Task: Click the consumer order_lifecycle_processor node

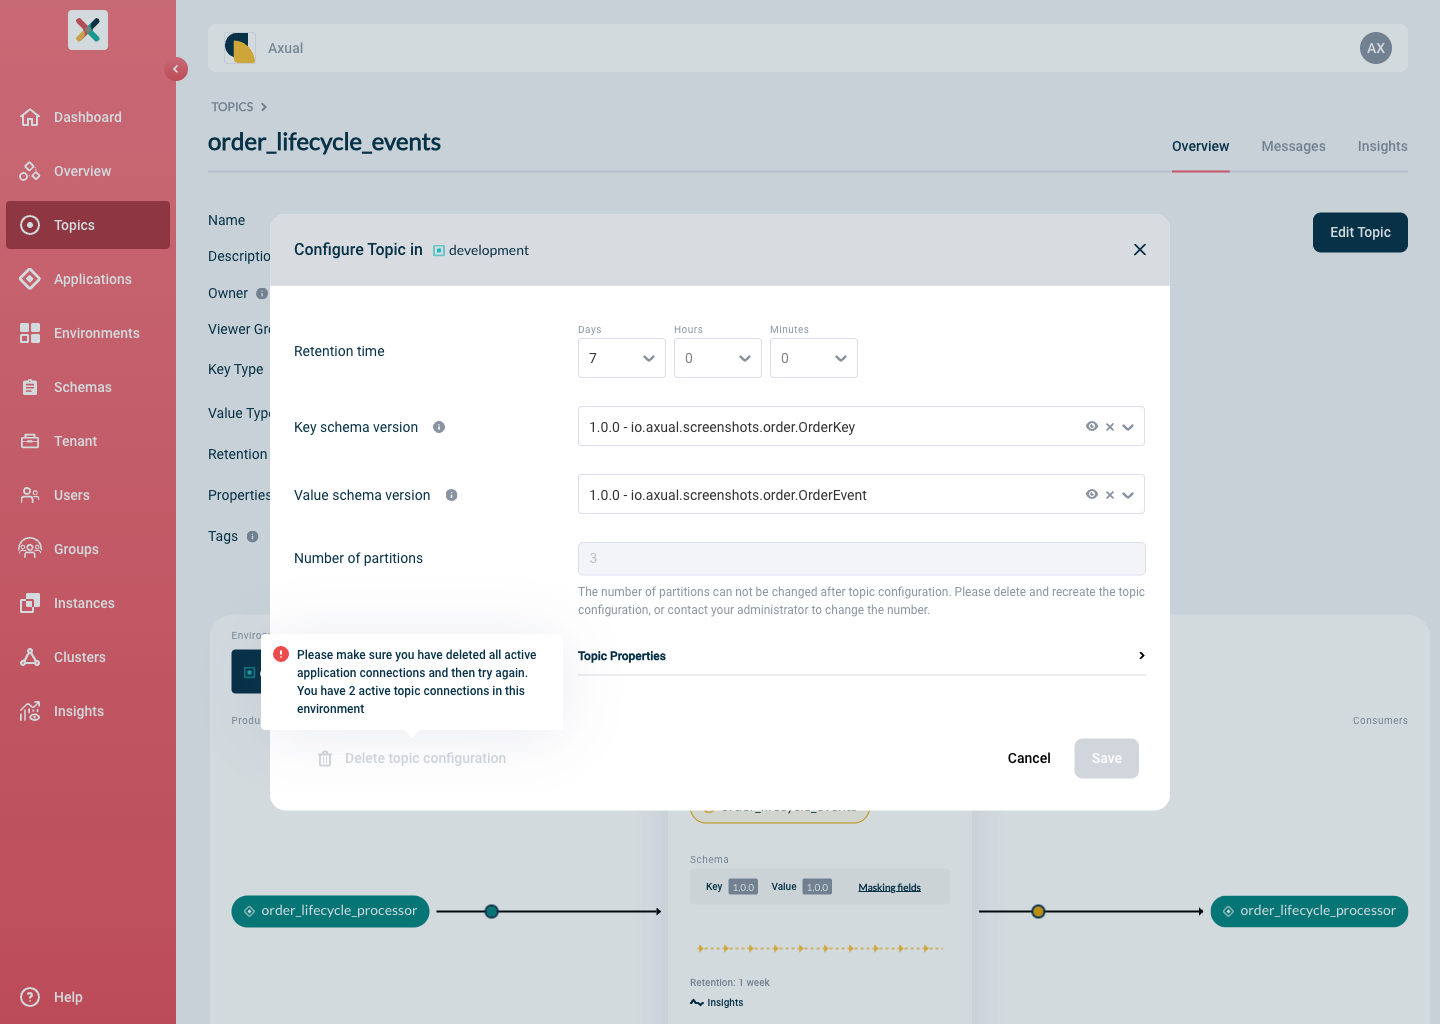Action: coord(1309,911)
